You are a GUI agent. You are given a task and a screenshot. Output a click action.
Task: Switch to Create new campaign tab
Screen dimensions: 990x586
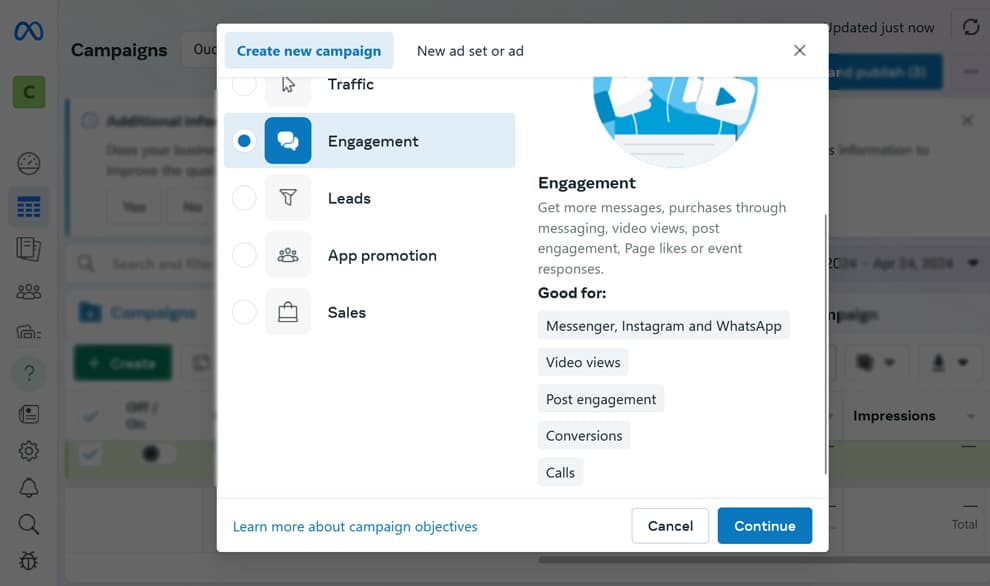pos(309,51)
